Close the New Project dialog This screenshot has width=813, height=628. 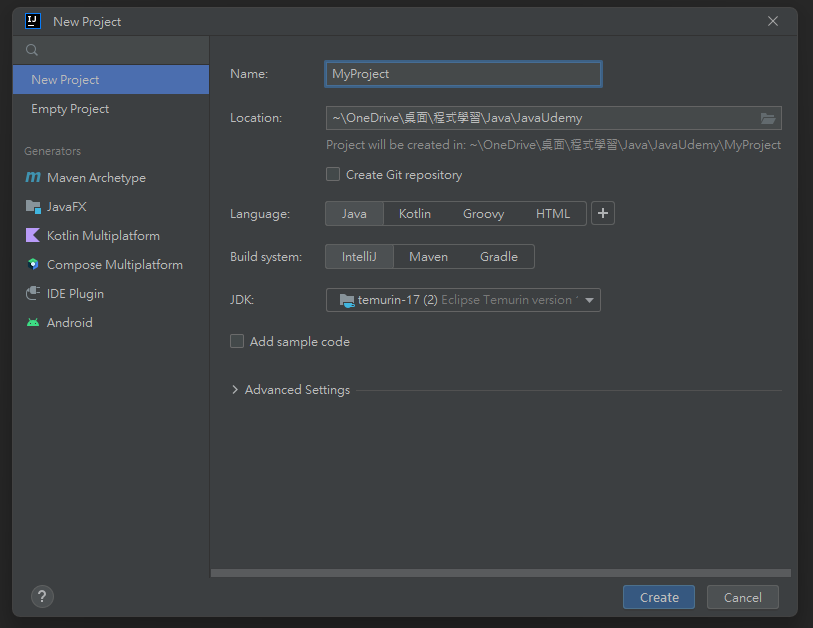coord(773,21)
